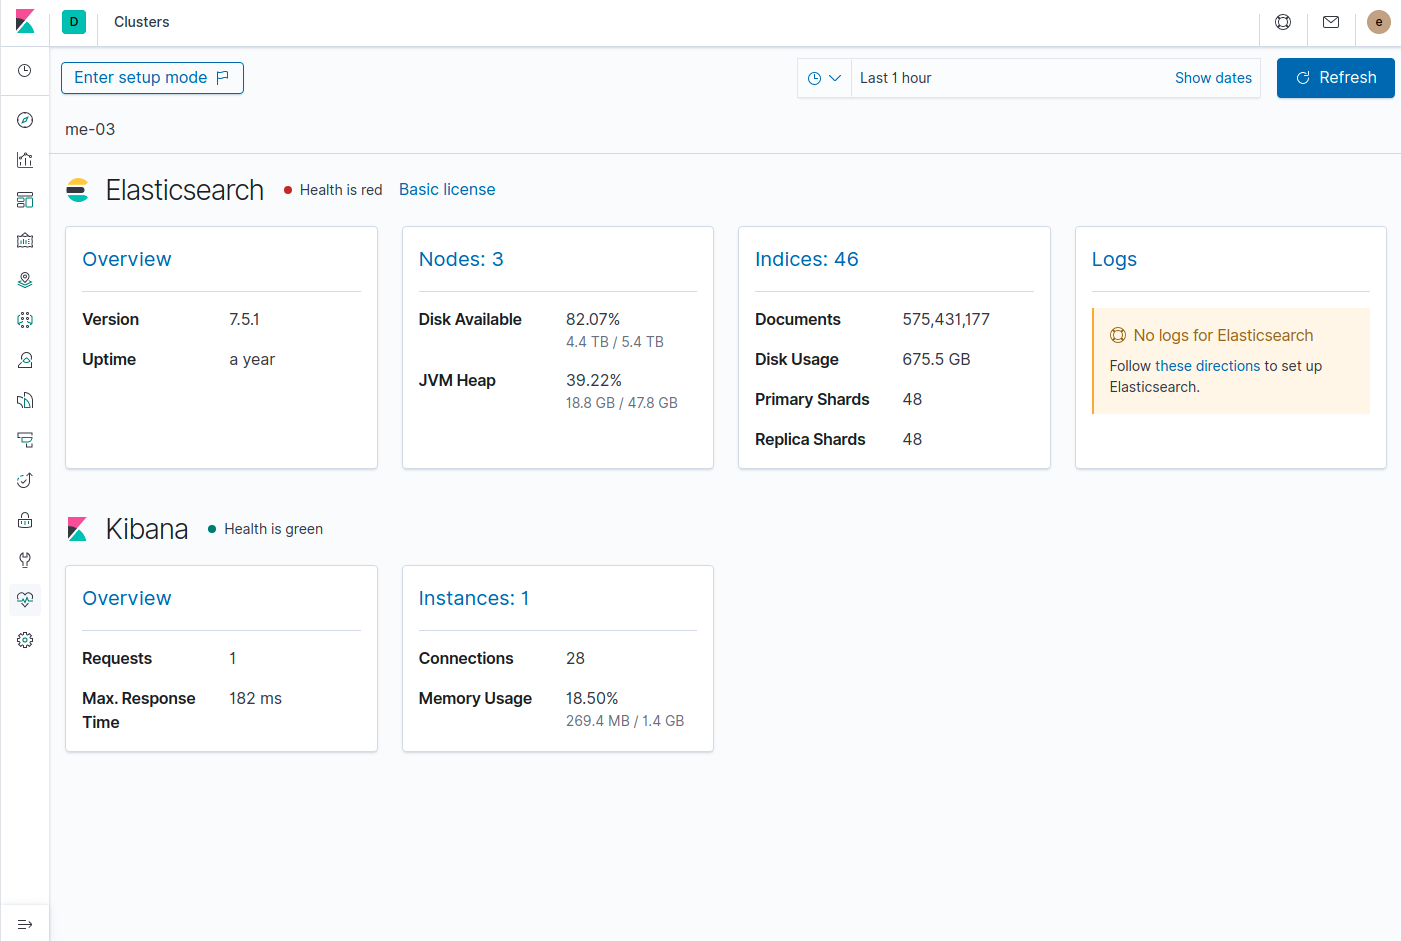Open the date quick menu dropdown
This screenshot has height=941, width=1401.
(824, 78)
